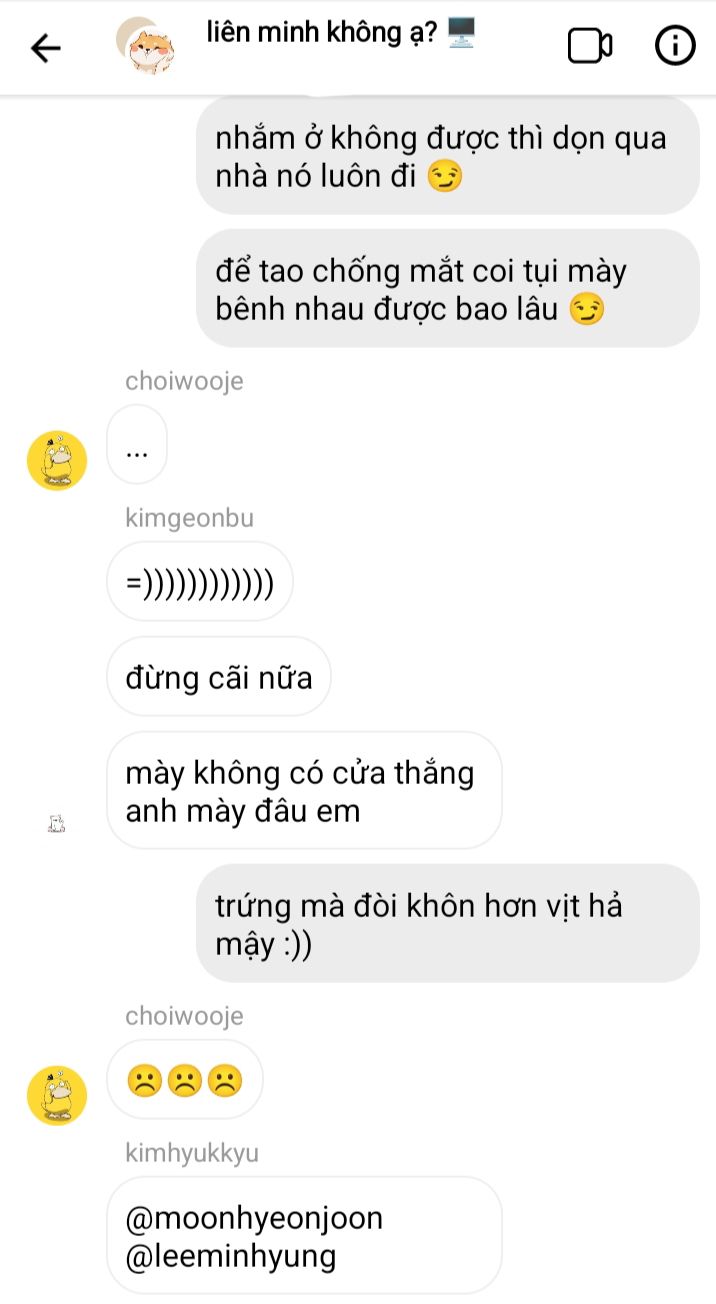
Task: Select the "đừng cãi nữa" message
Action: click(x=219, y=677)
